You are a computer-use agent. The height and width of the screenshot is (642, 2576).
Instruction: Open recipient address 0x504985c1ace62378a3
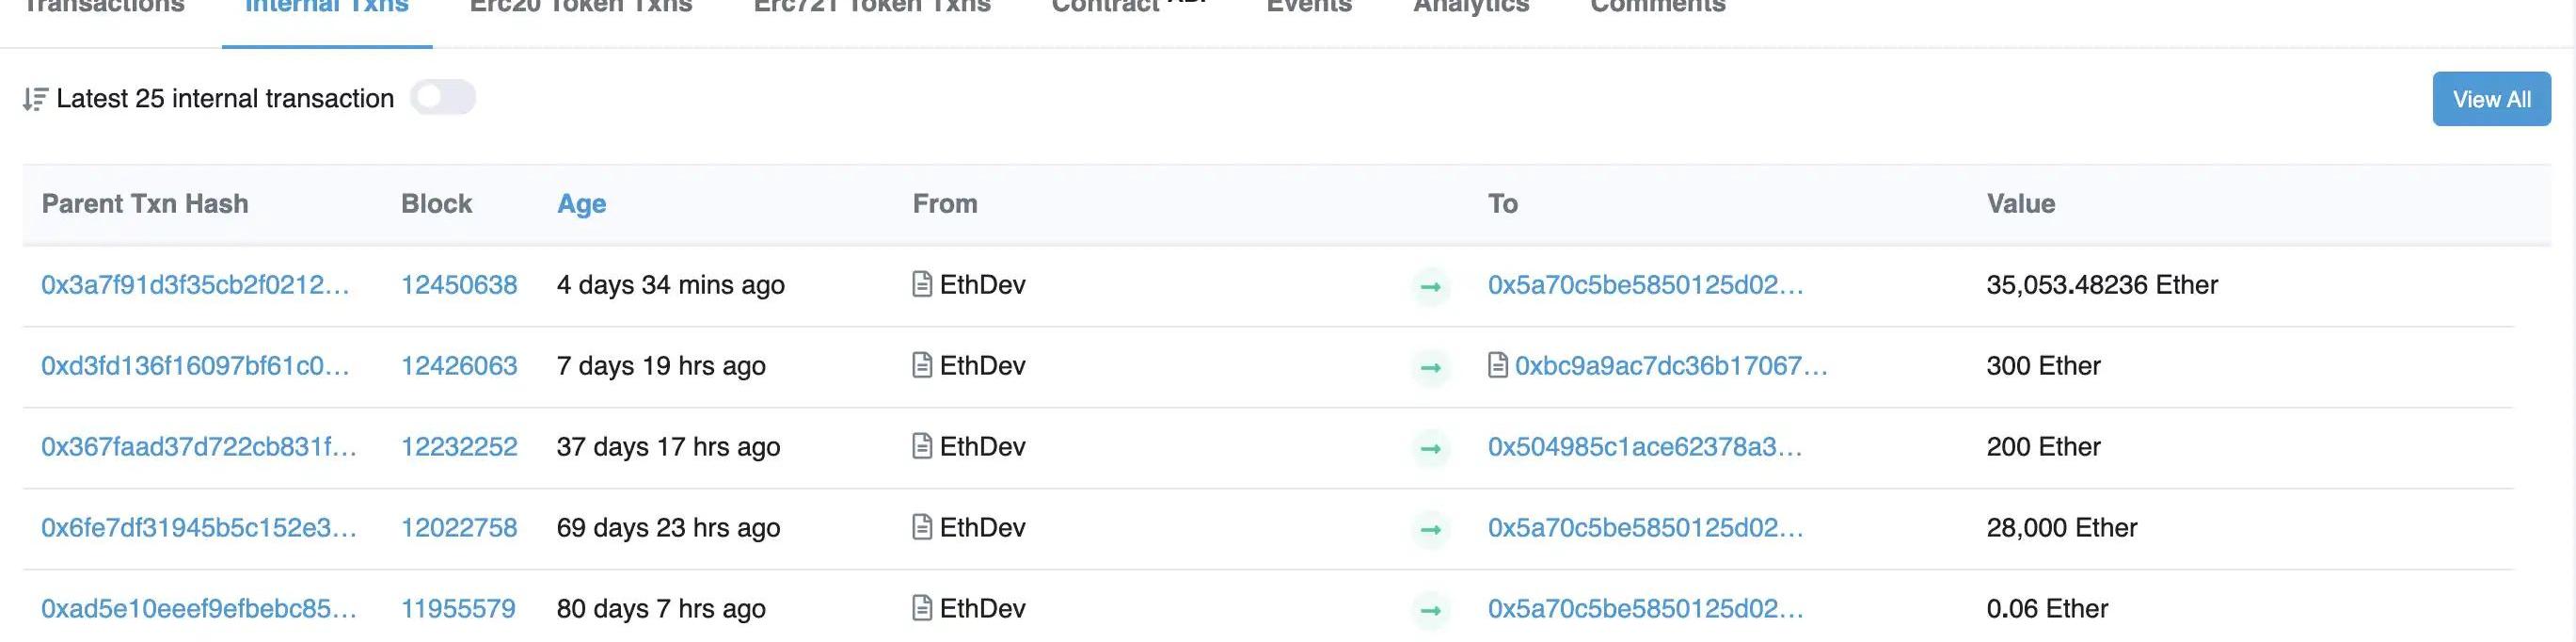coord(1644,447)
